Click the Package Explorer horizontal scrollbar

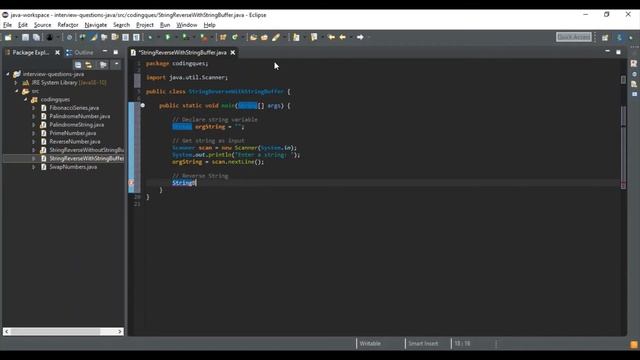coord(56,331)
